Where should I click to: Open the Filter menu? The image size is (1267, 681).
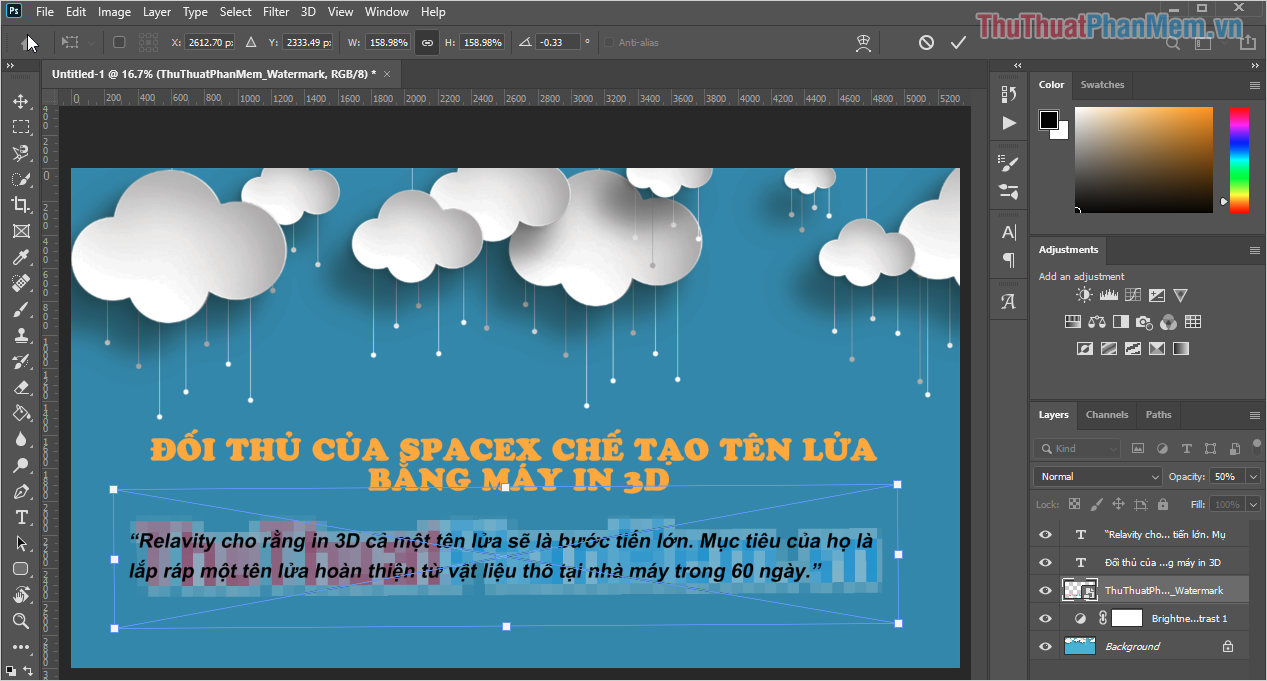[x=275, y=11]
